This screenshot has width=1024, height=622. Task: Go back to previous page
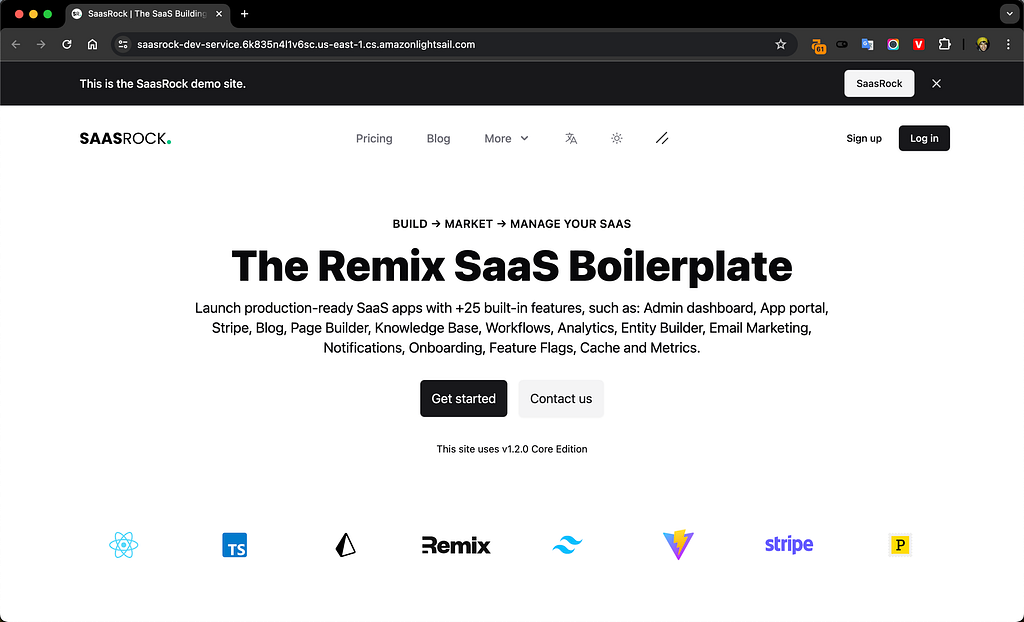pyautogui.click(x=16, y=44)
